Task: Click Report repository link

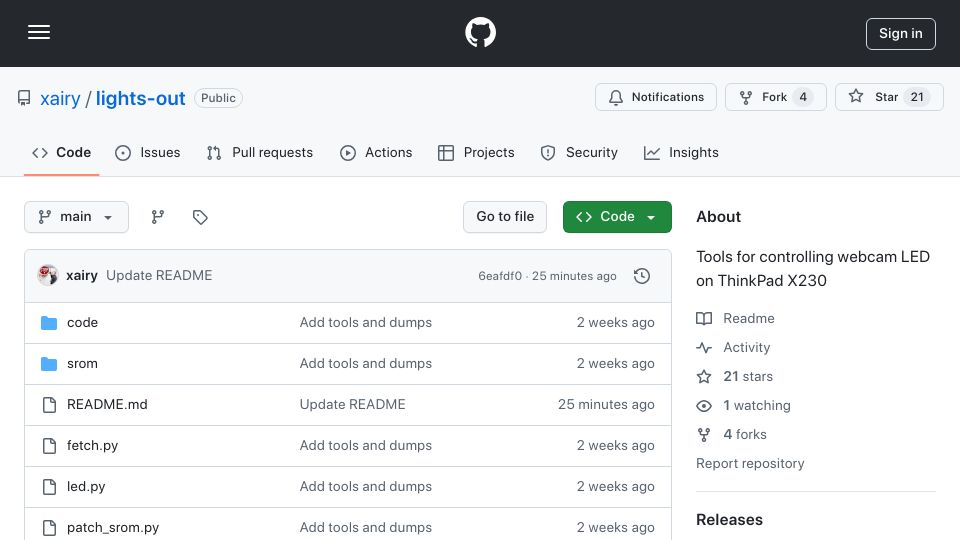Action: click(x=750, y=463)
